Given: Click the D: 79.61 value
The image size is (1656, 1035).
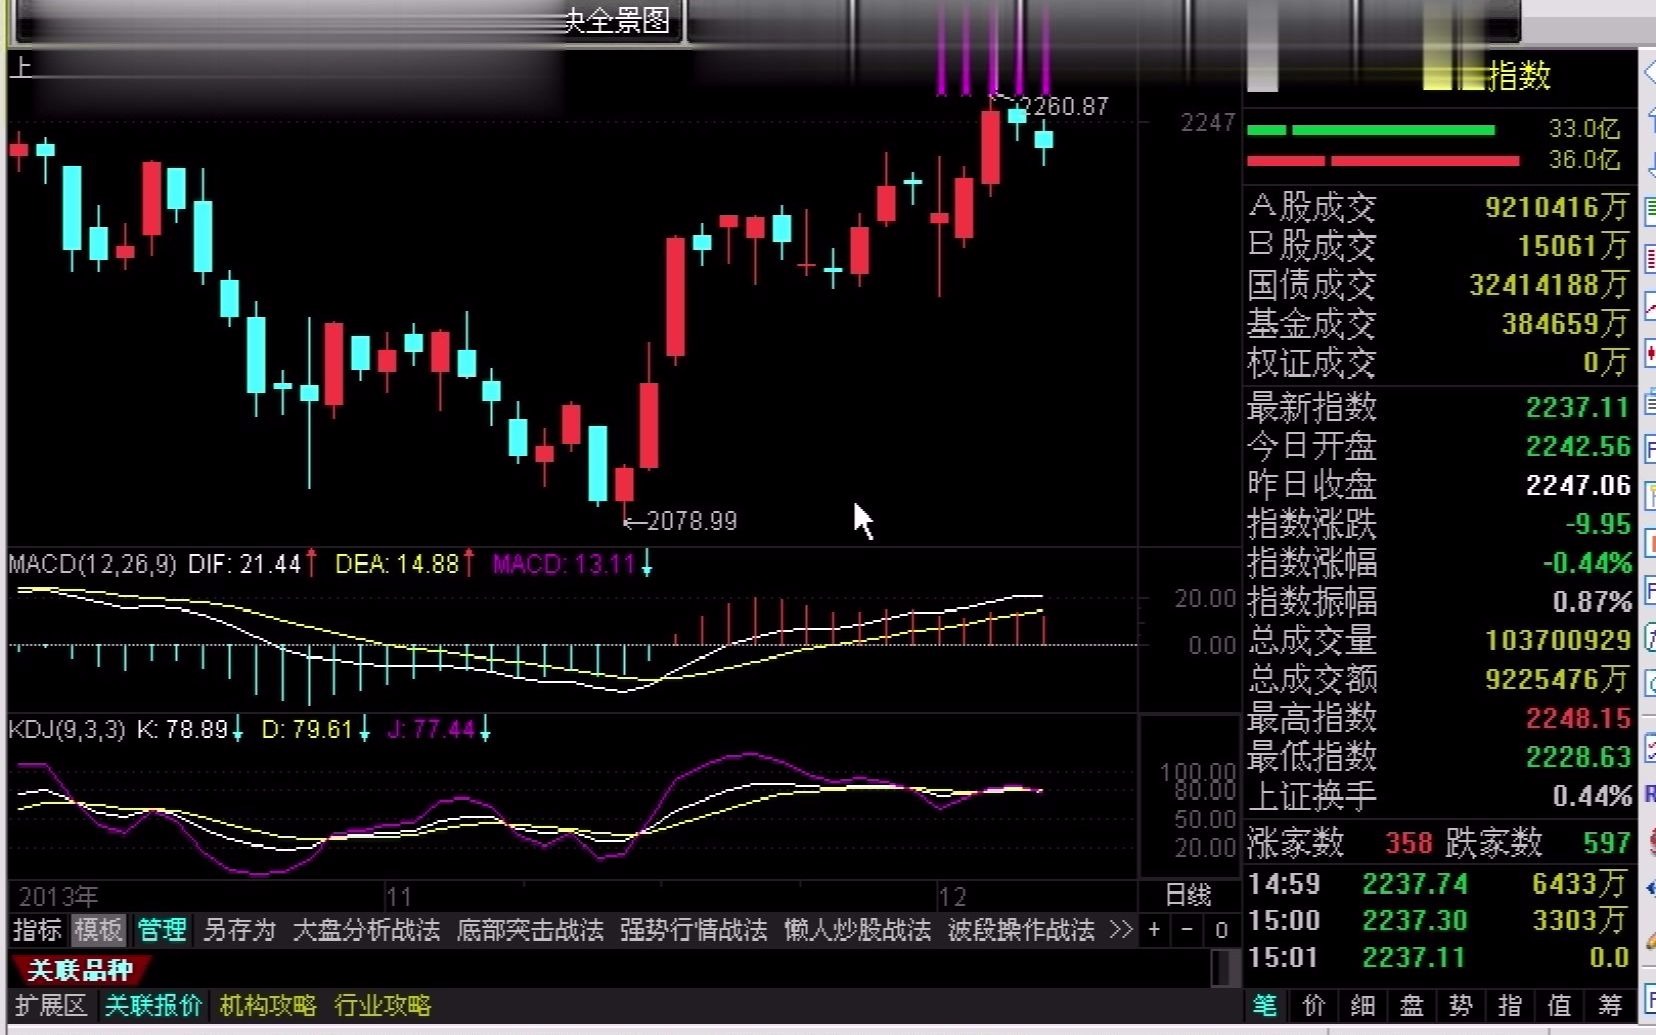Looking at the screenshot, I should (x=307, y=729).
